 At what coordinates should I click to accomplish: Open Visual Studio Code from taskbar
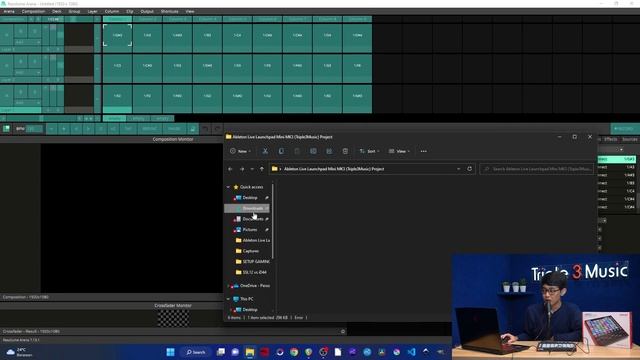click(x=411, y=352)
